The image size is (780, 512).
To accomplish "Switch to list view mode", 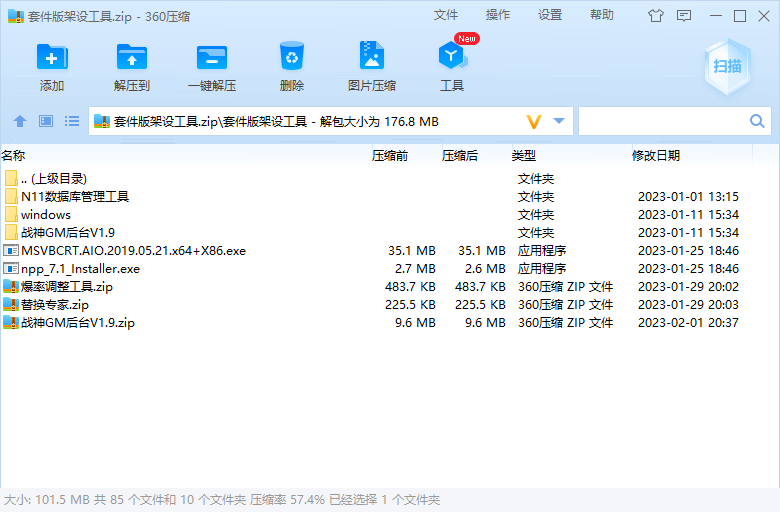I will [72, 121].
